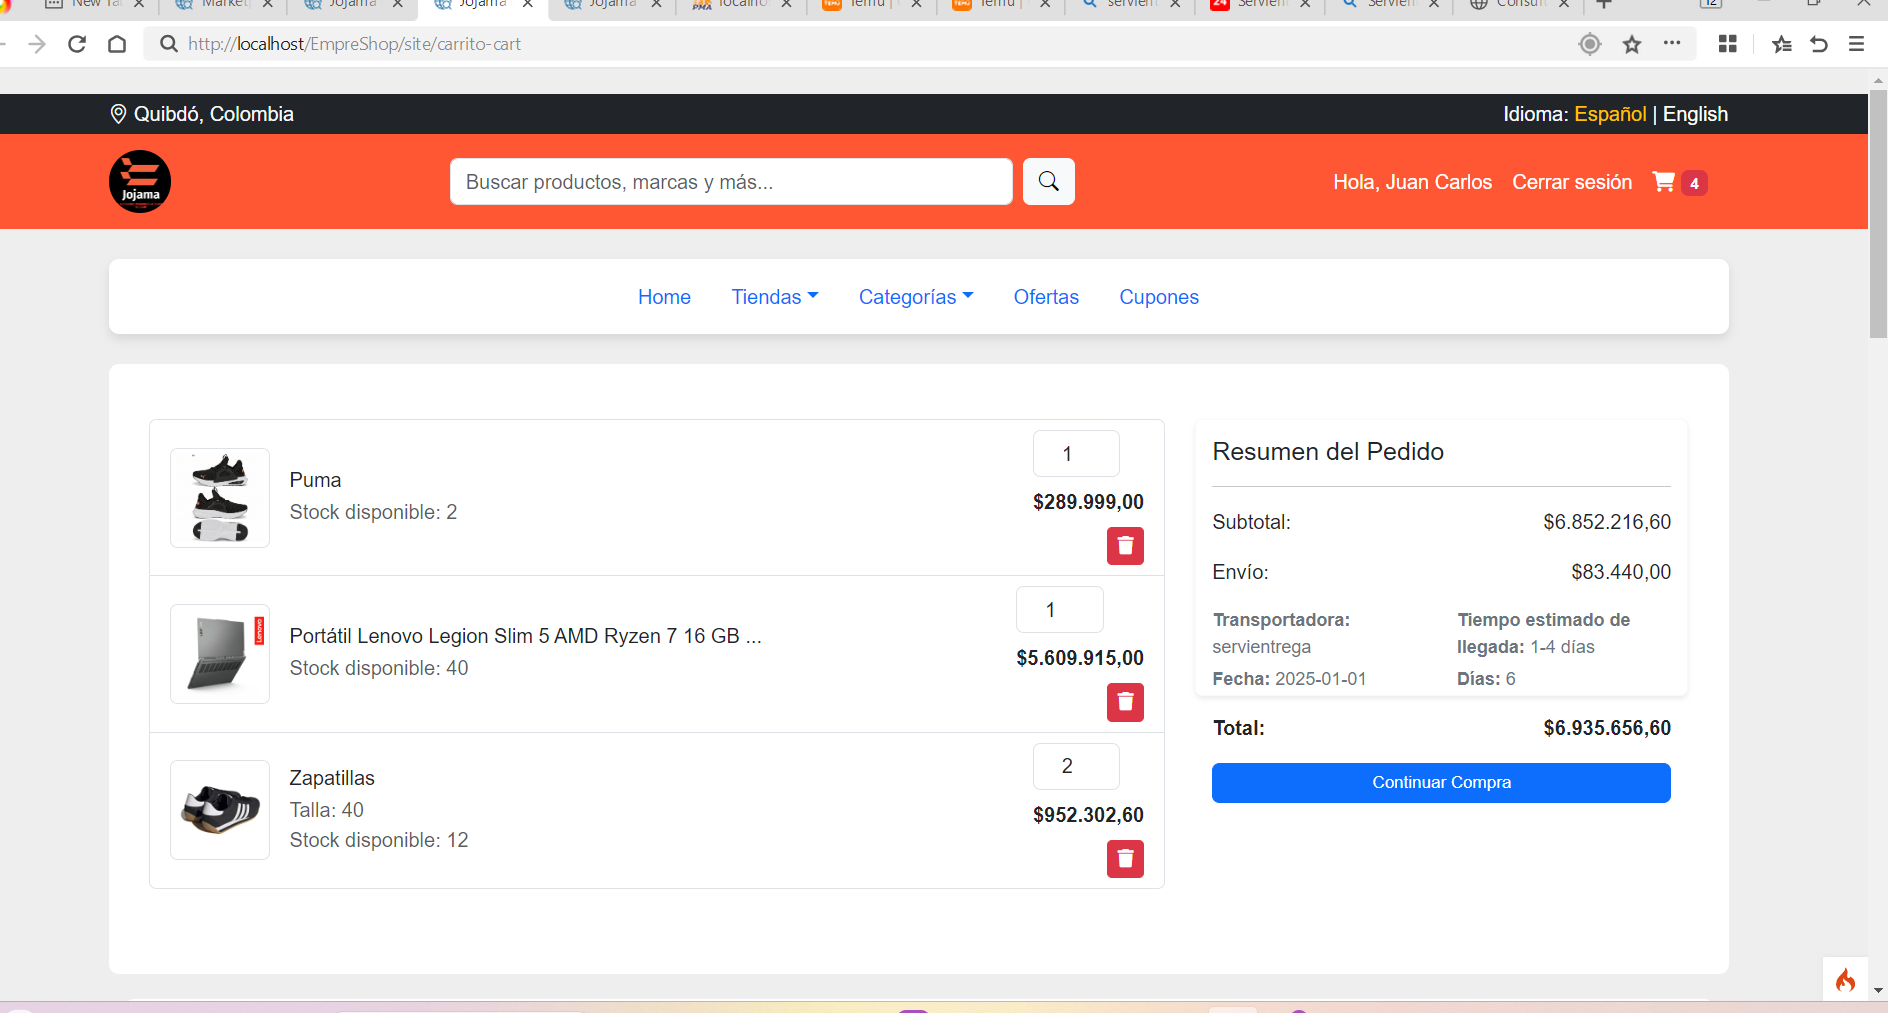This screenshot has width=1888, height=1013.
Task: Click the Cerrar sesión link
Action: pos(1571,182)
